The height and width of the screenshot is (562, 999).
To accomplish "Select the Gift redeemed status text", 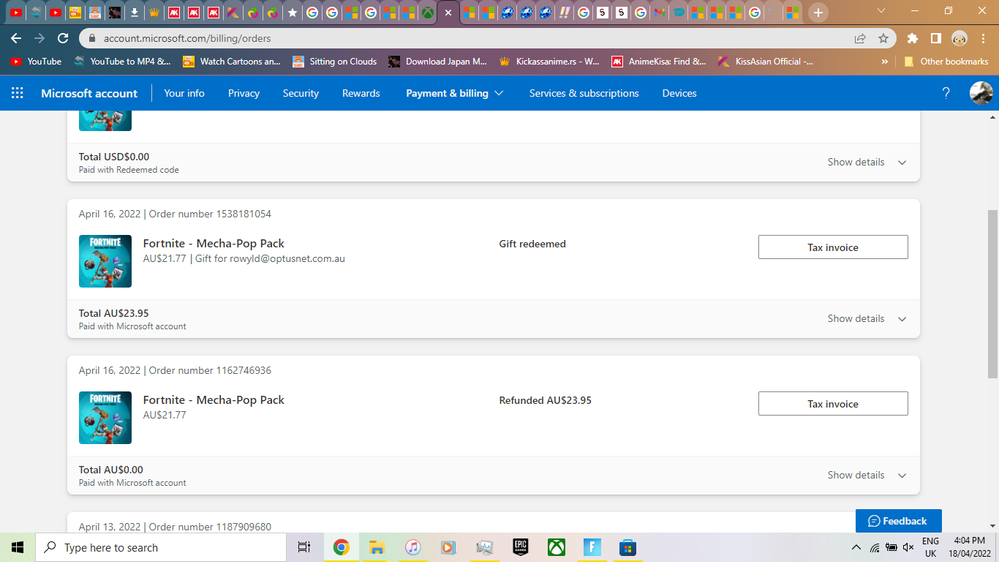I will (x=532, y=243).
